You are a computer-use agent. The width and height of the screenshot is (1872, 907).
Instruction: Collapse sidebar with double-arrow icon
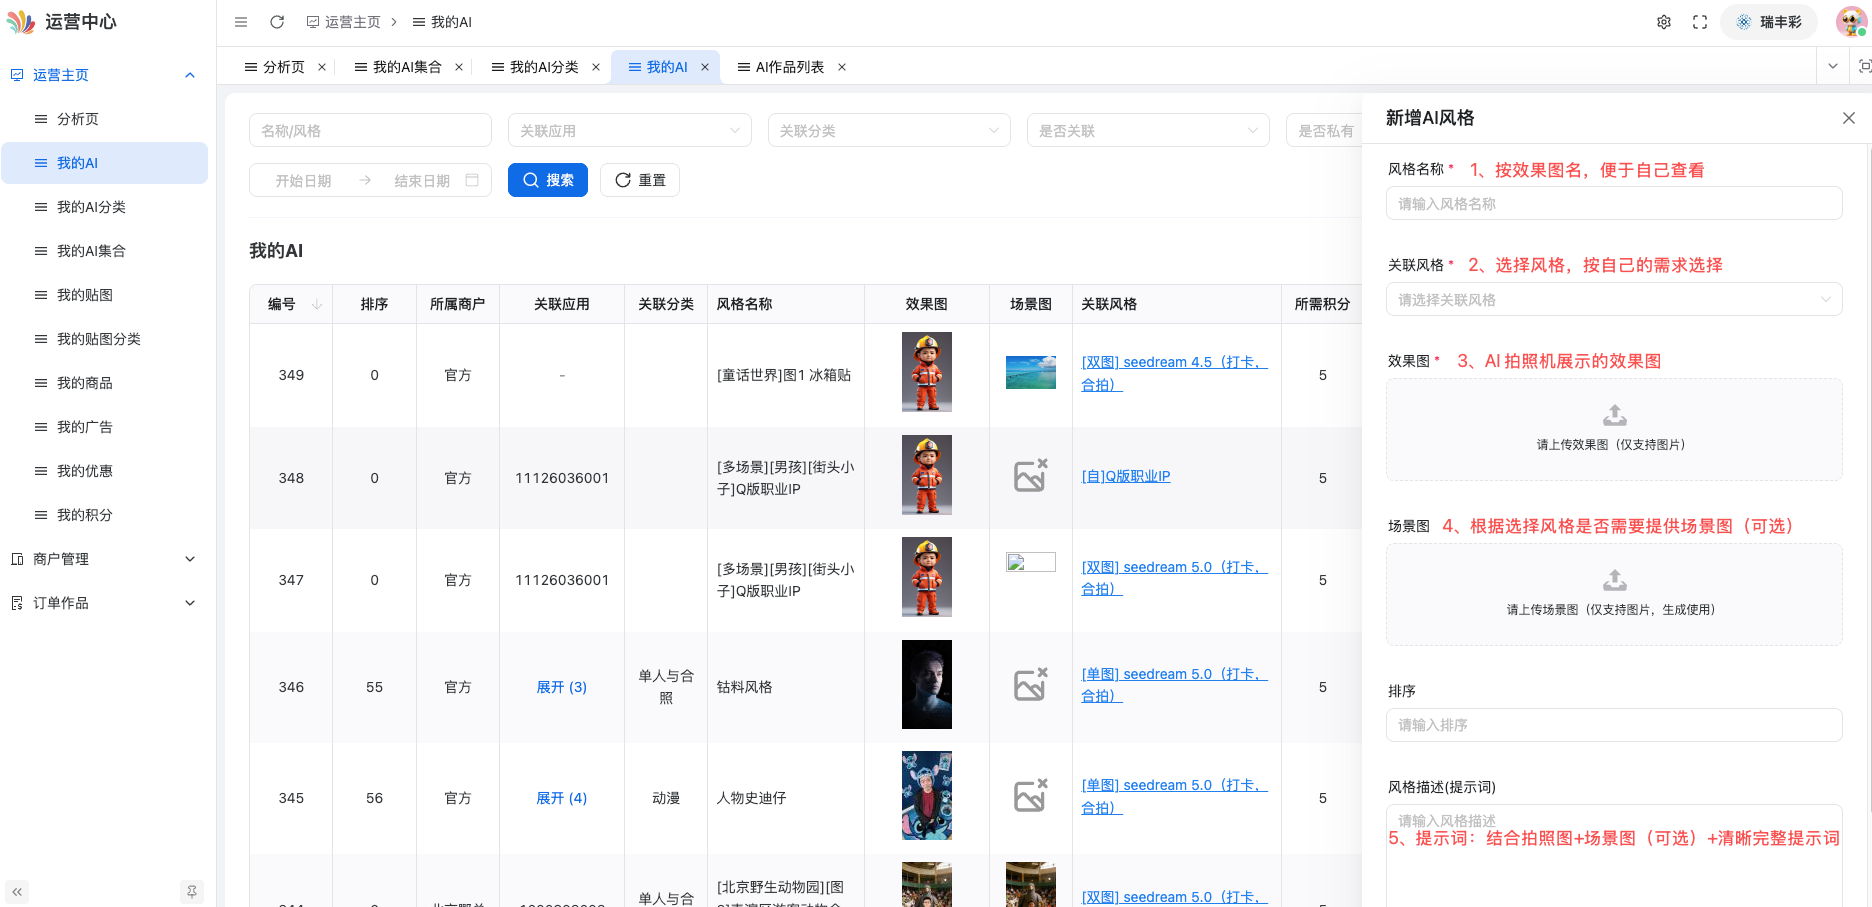click(x=17, y=891)
